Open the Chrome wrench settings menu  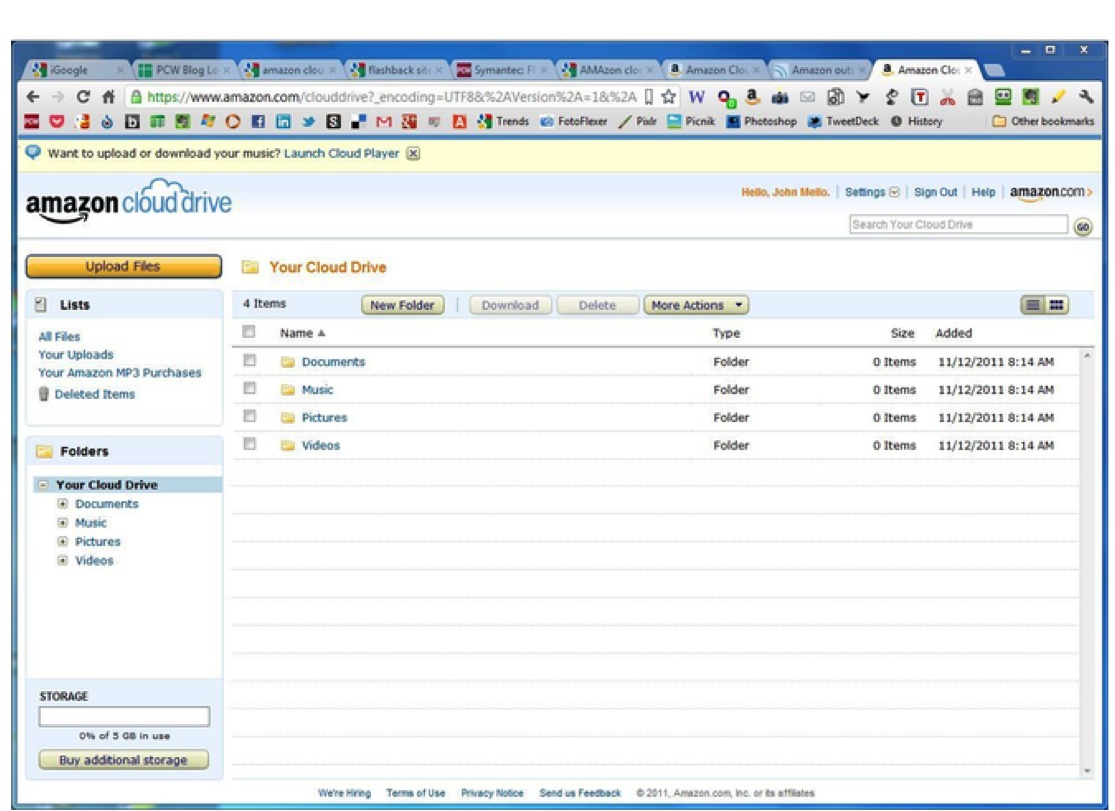tap(1085, 96)
